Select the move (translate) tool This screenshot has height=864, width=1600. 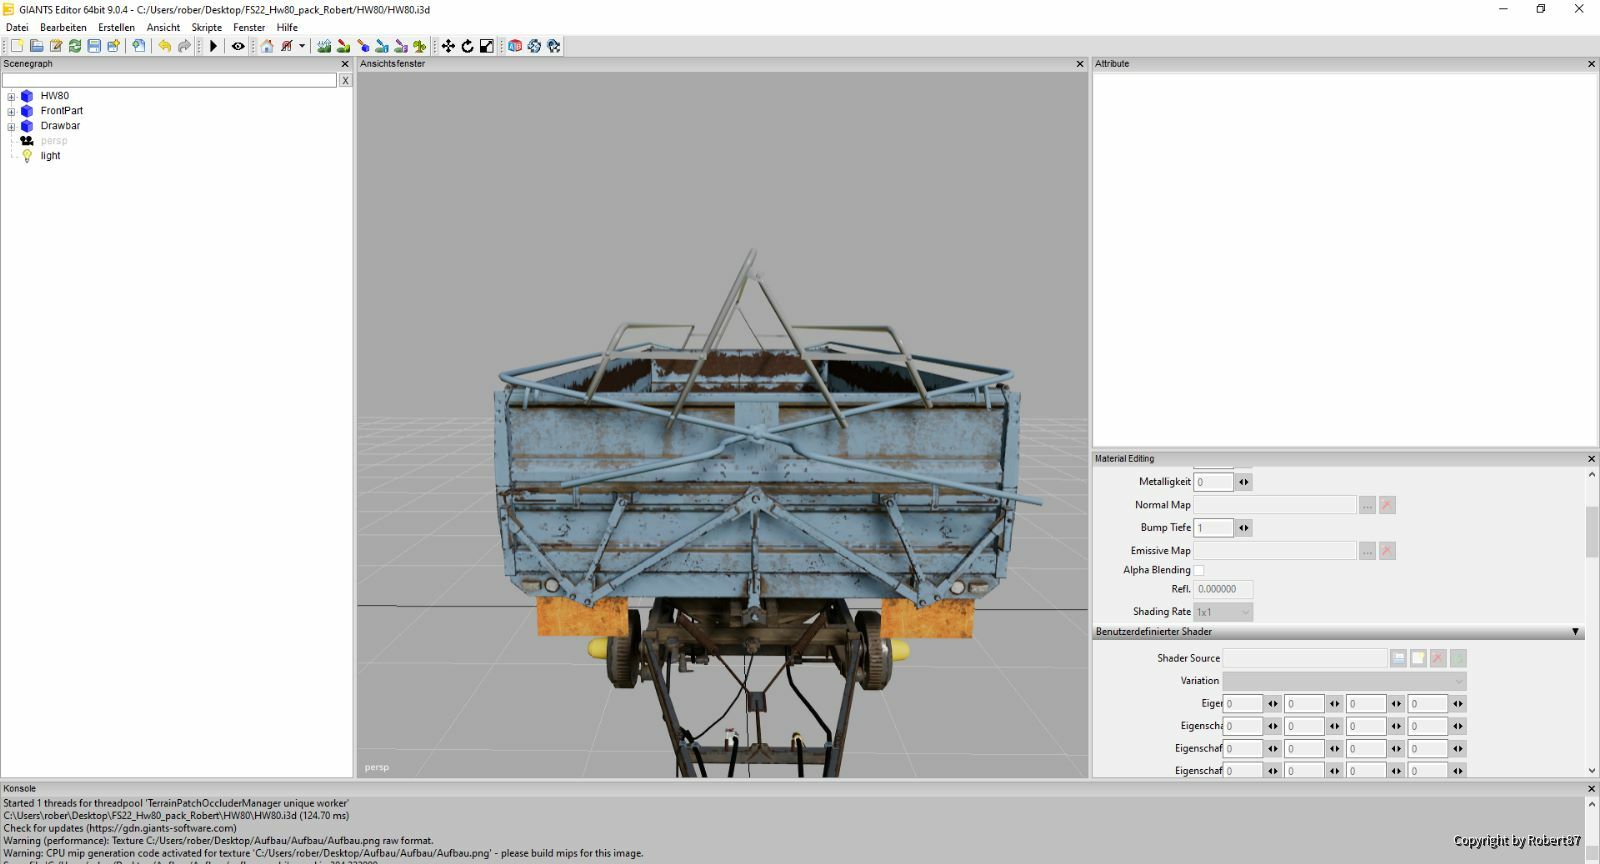[448, 46]
